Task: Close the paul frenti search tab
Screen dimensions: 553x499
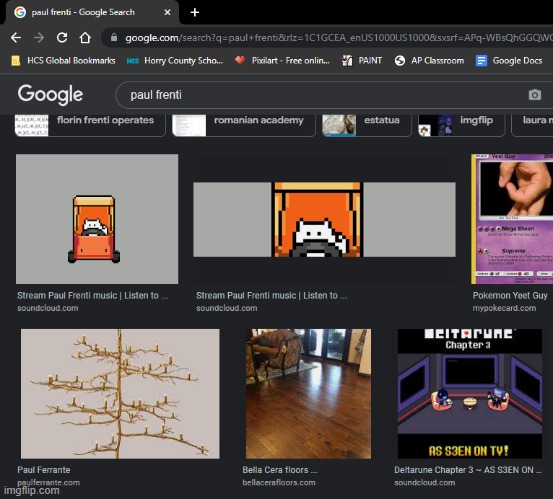Action: [168, 12]
